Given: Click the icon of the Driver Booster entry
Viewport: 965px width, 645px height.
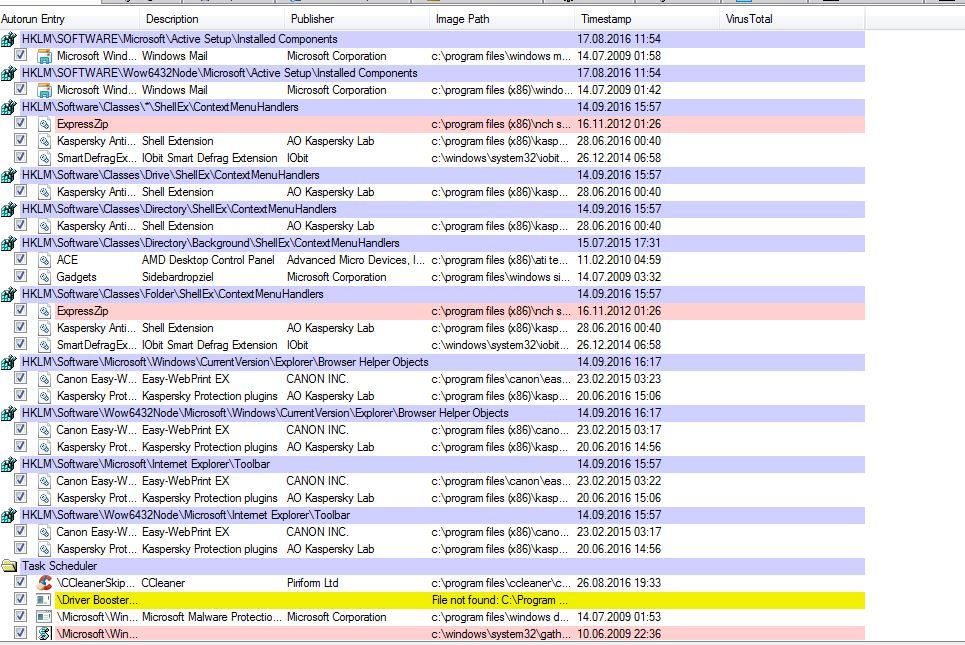Looking at the screenshot, I should (44, 599).
